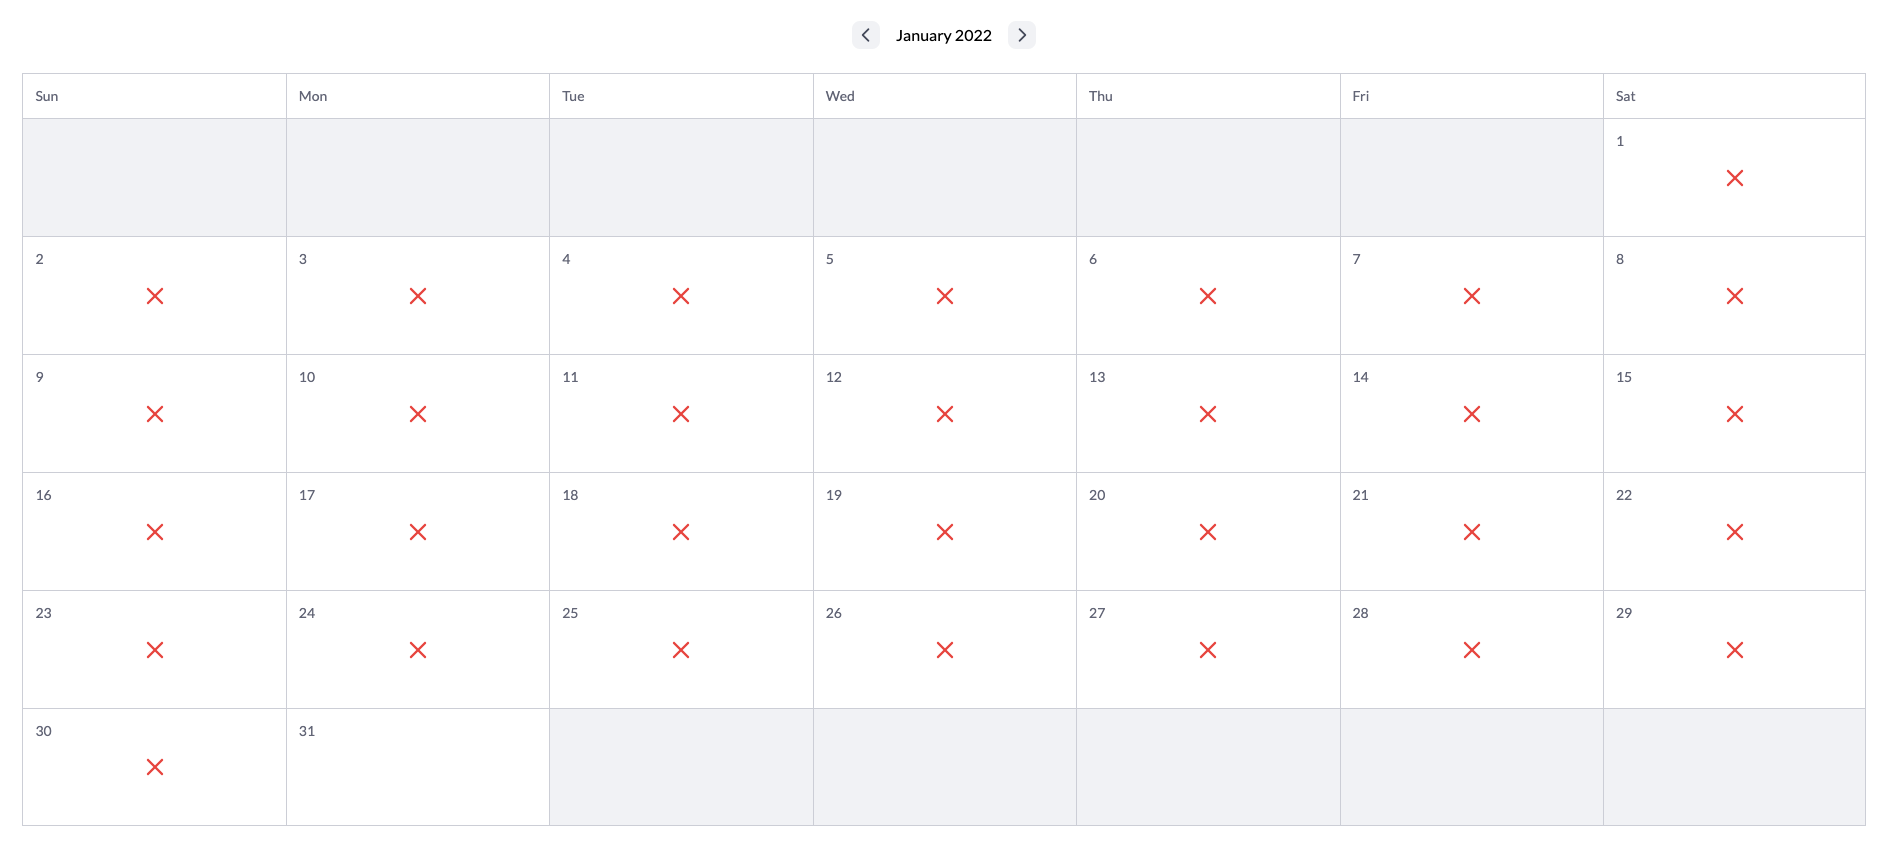The width and height of the screenshot is (1884, 853).
Task: Click the Sun column header
Action: (46, 96)
